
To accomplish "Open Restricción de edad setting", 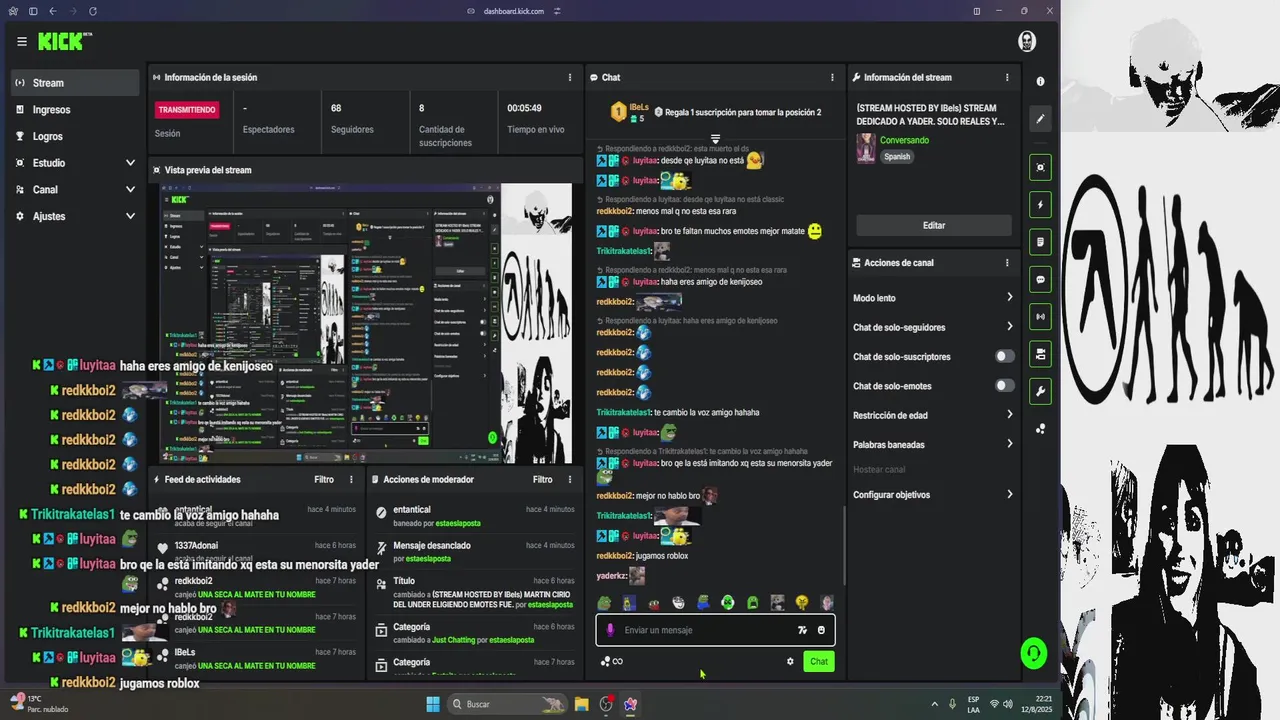I will pos(934,415).
